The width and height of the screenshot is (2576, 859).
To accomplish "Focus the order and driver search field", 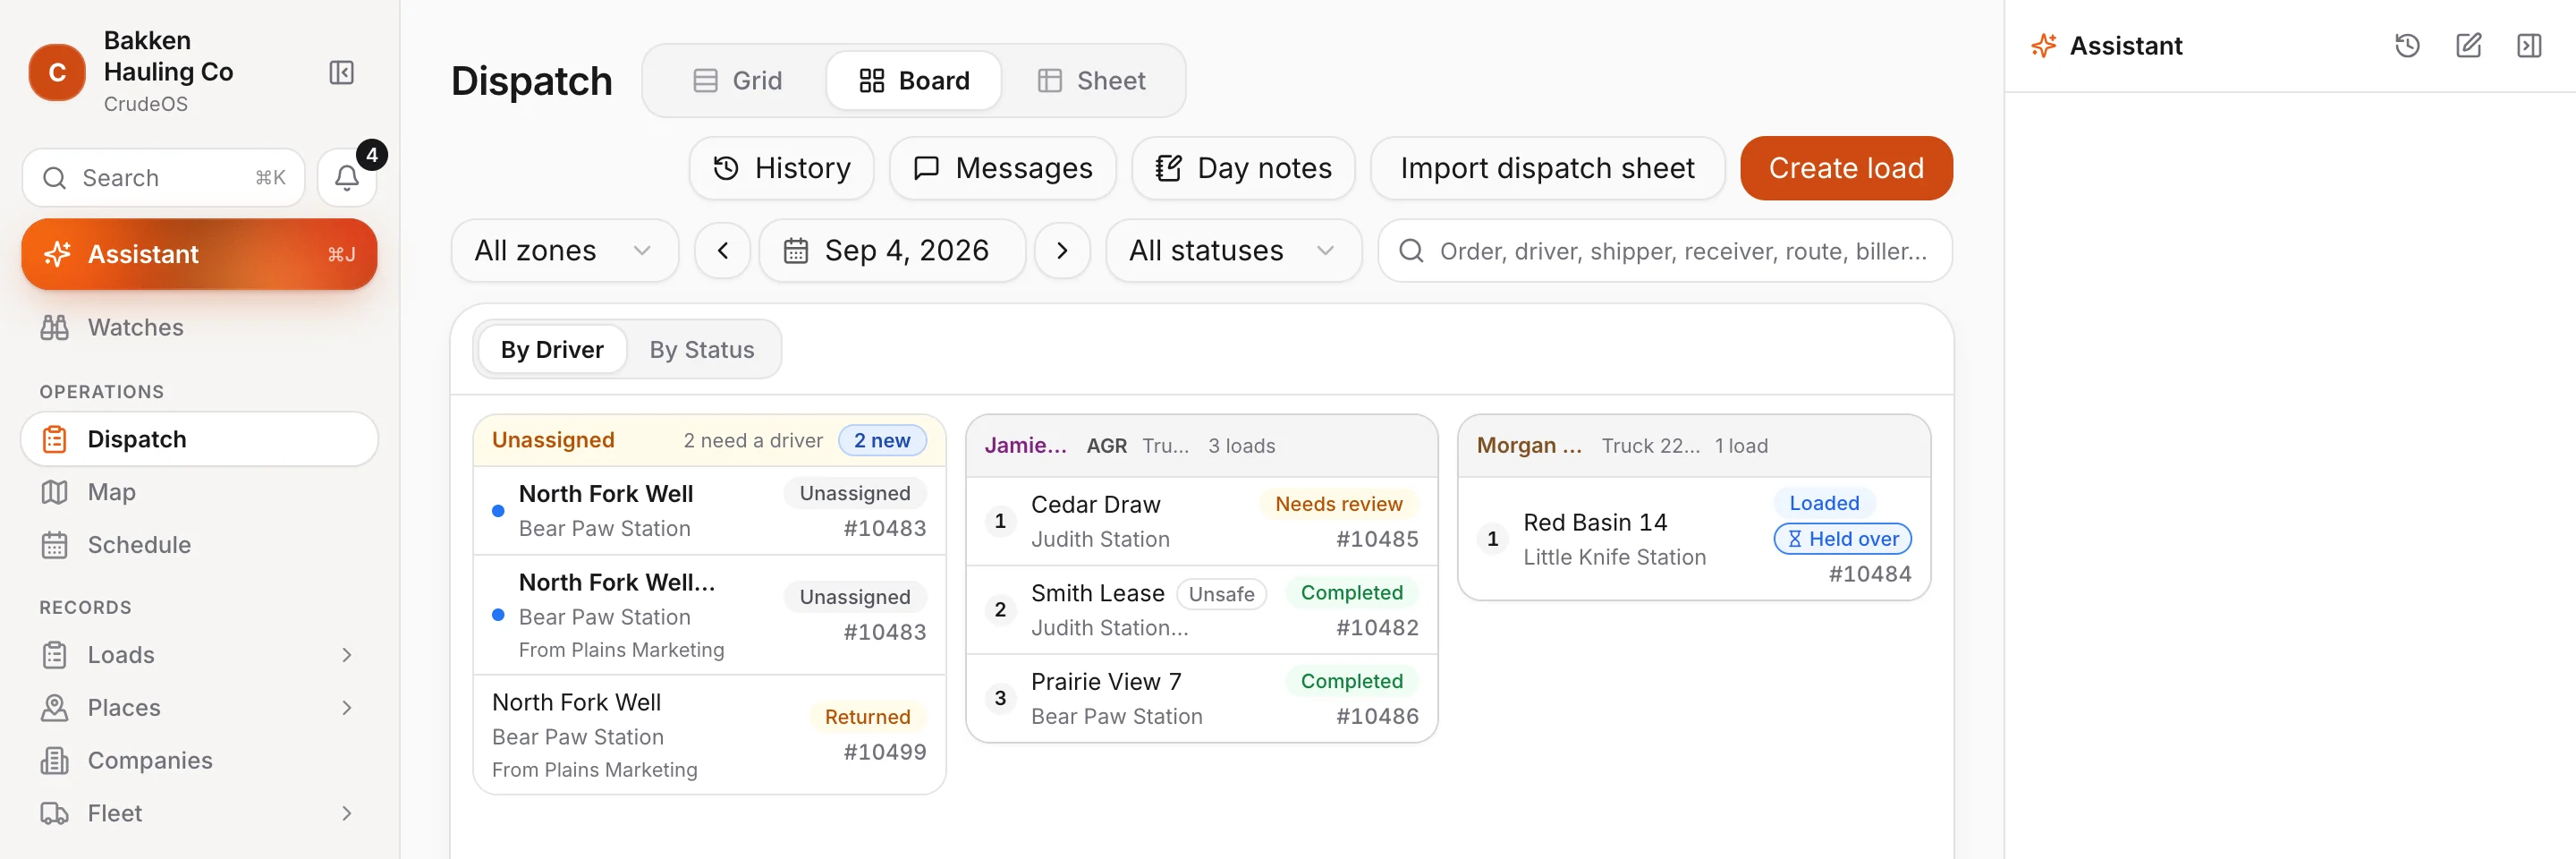I will point(1665,251).
